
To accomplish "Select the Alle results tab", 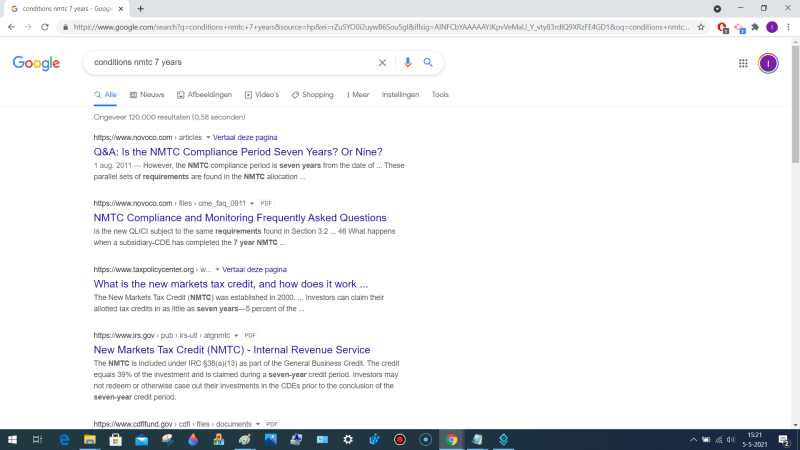I will (x=105, y=95).
